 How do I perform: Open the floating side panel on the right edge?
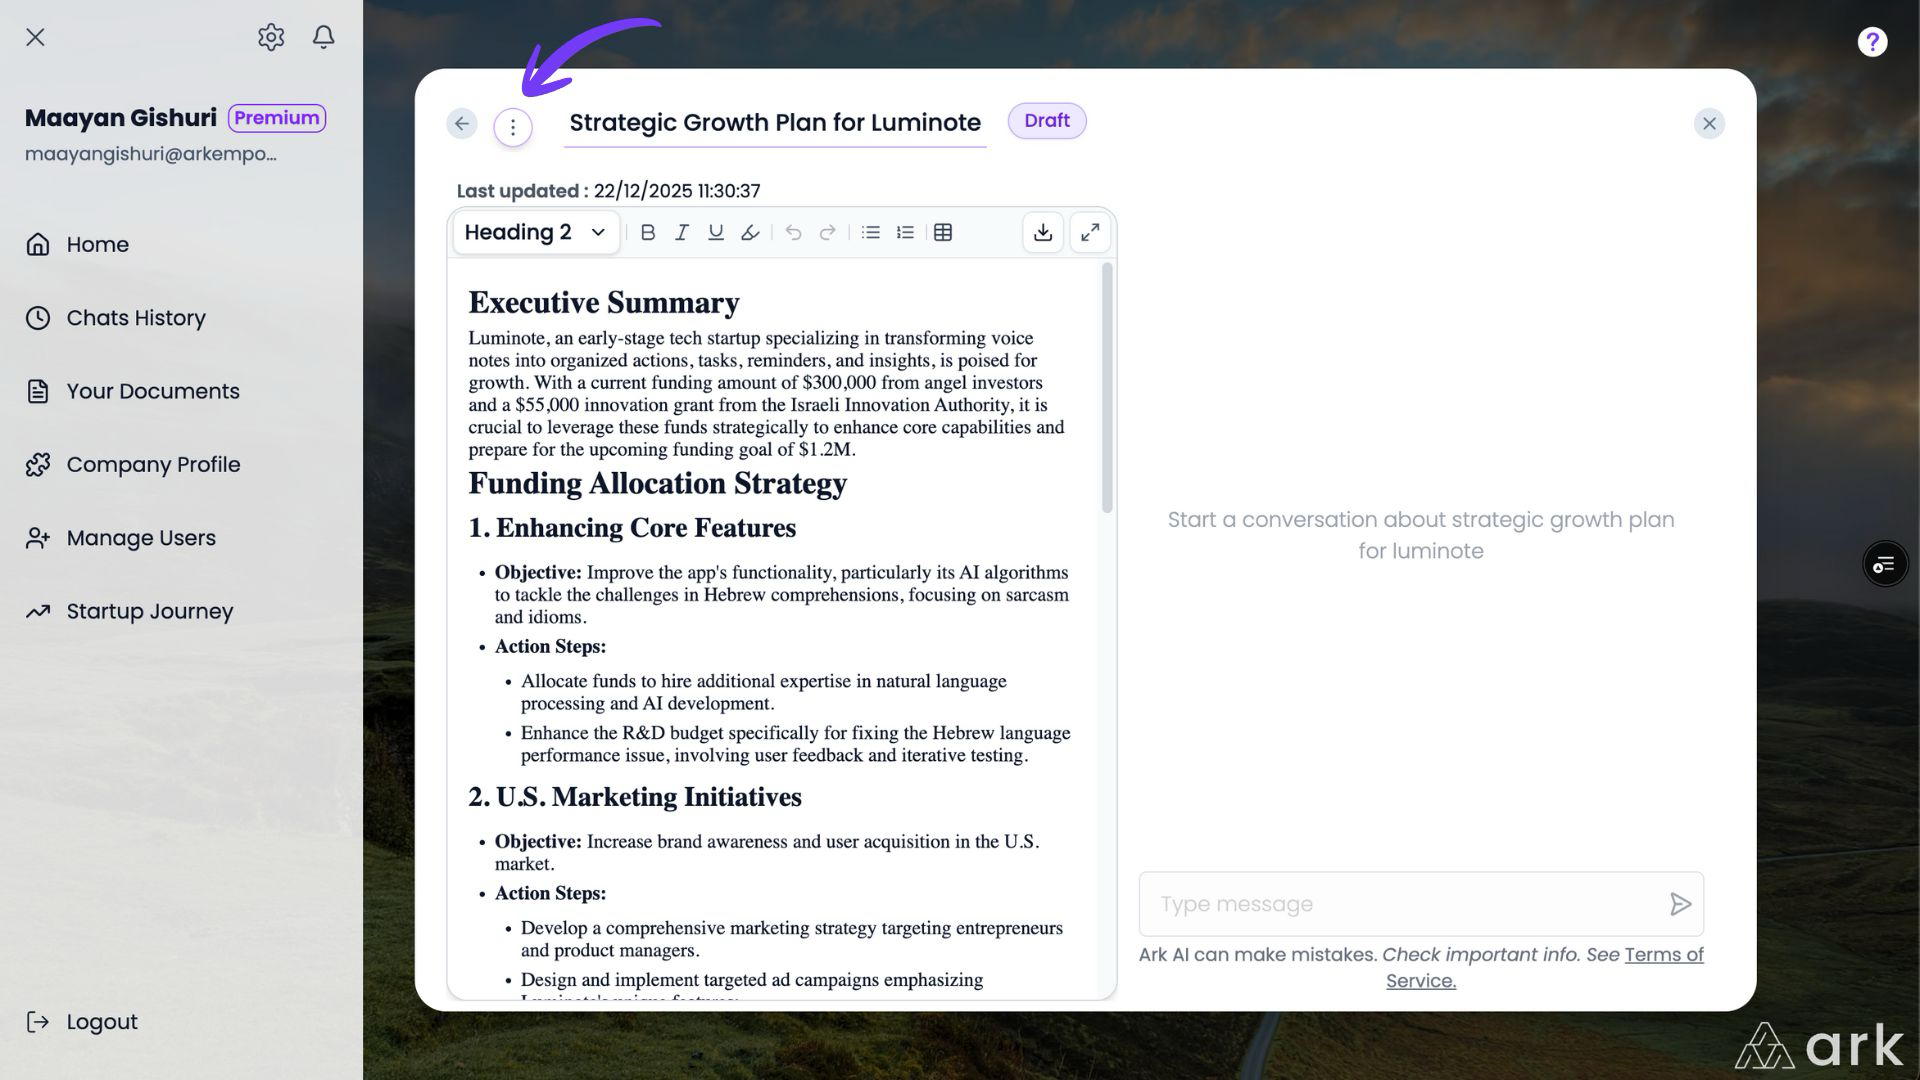(x=1885, y=565)
